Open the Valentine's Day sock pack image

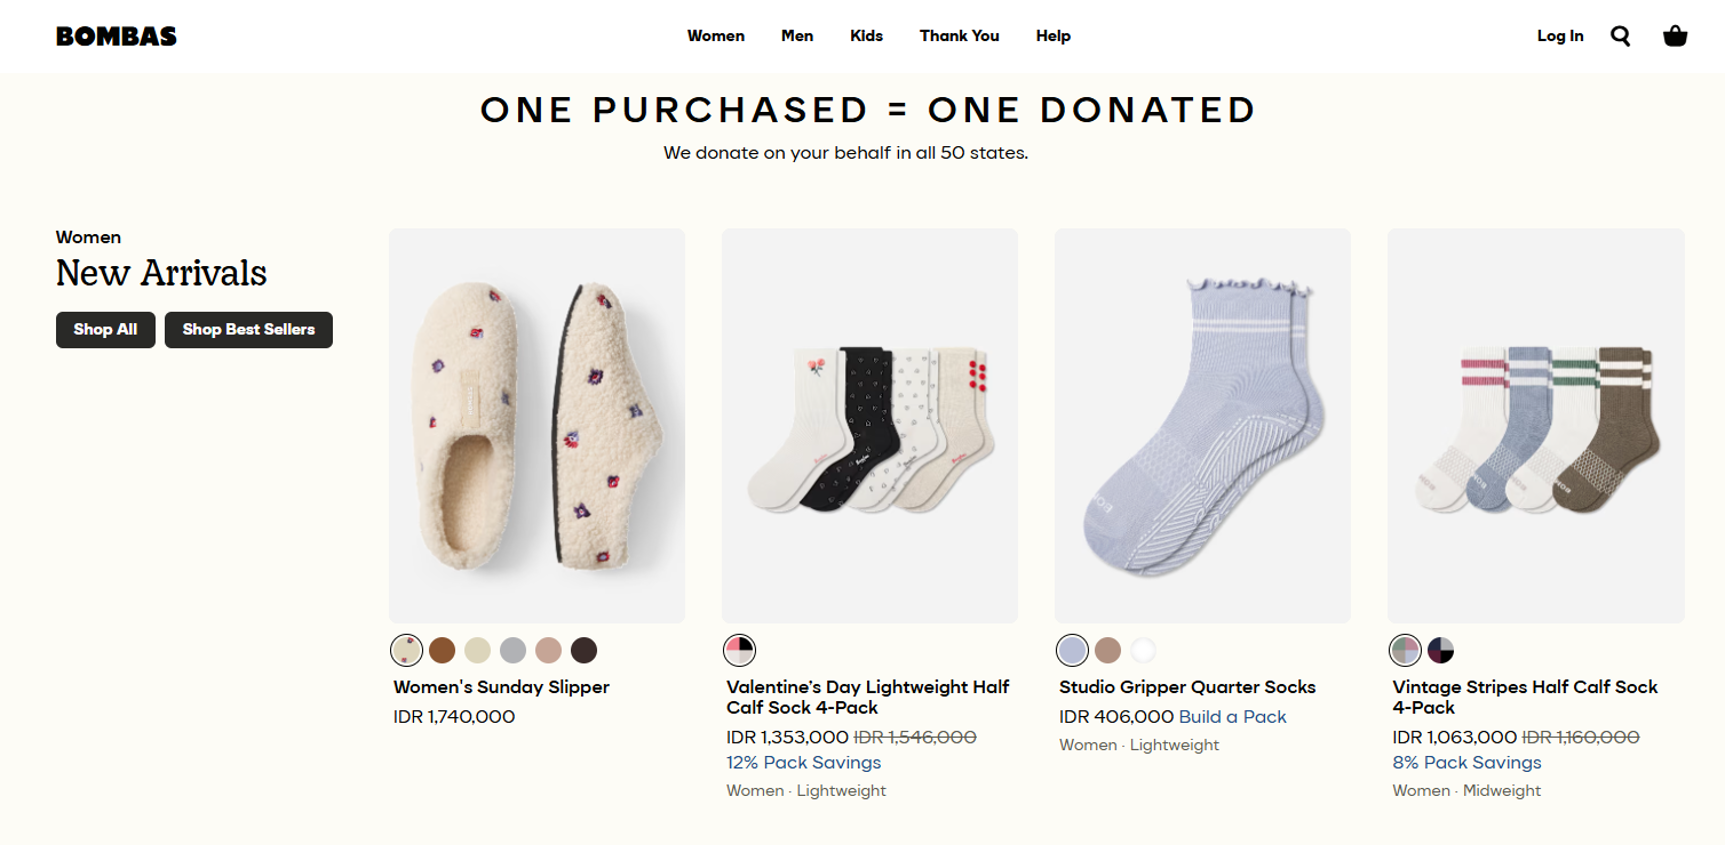[x=870, y=425]
